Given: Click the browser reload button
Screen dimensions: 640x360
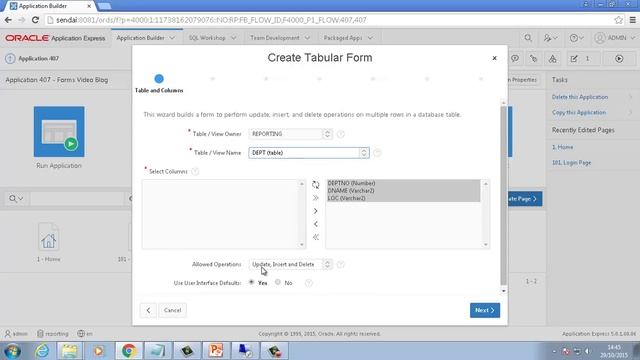Looking at the screenshot, I should pyautogui.click(x=36, y=20).
